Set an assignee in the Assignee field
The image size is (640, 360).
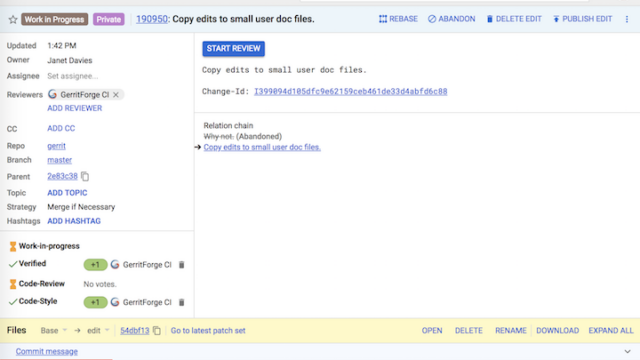73,76
